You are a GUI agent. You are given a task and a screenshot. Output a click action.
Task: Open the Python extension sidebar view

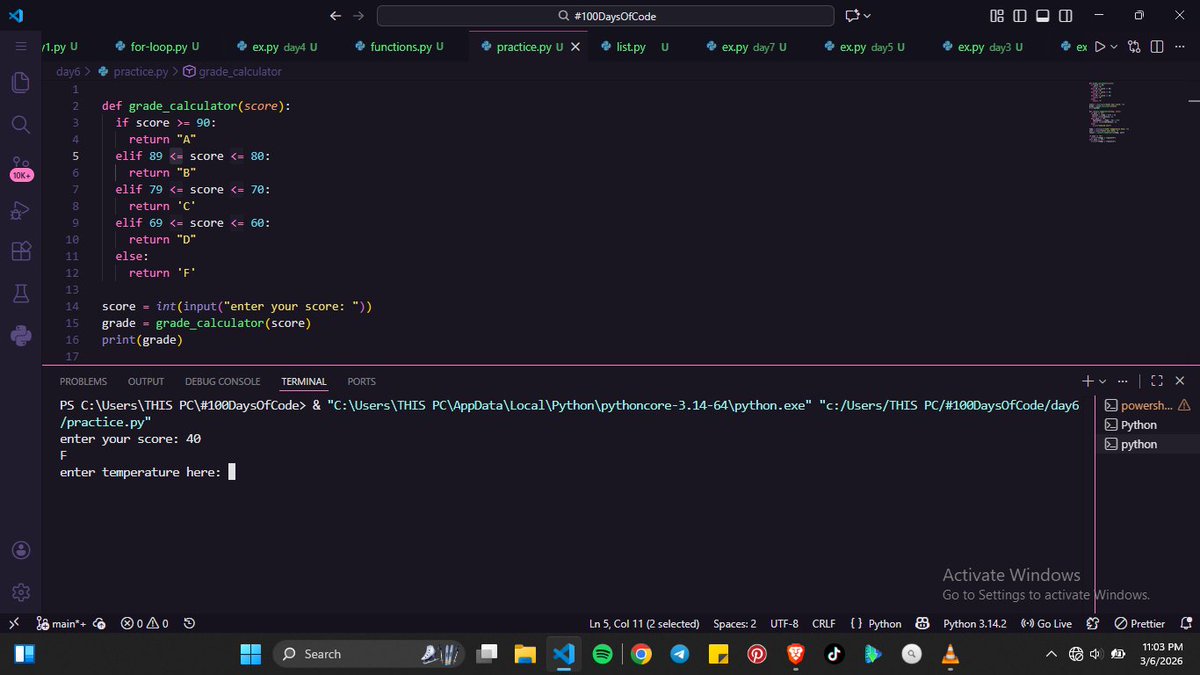click(21, 336)
